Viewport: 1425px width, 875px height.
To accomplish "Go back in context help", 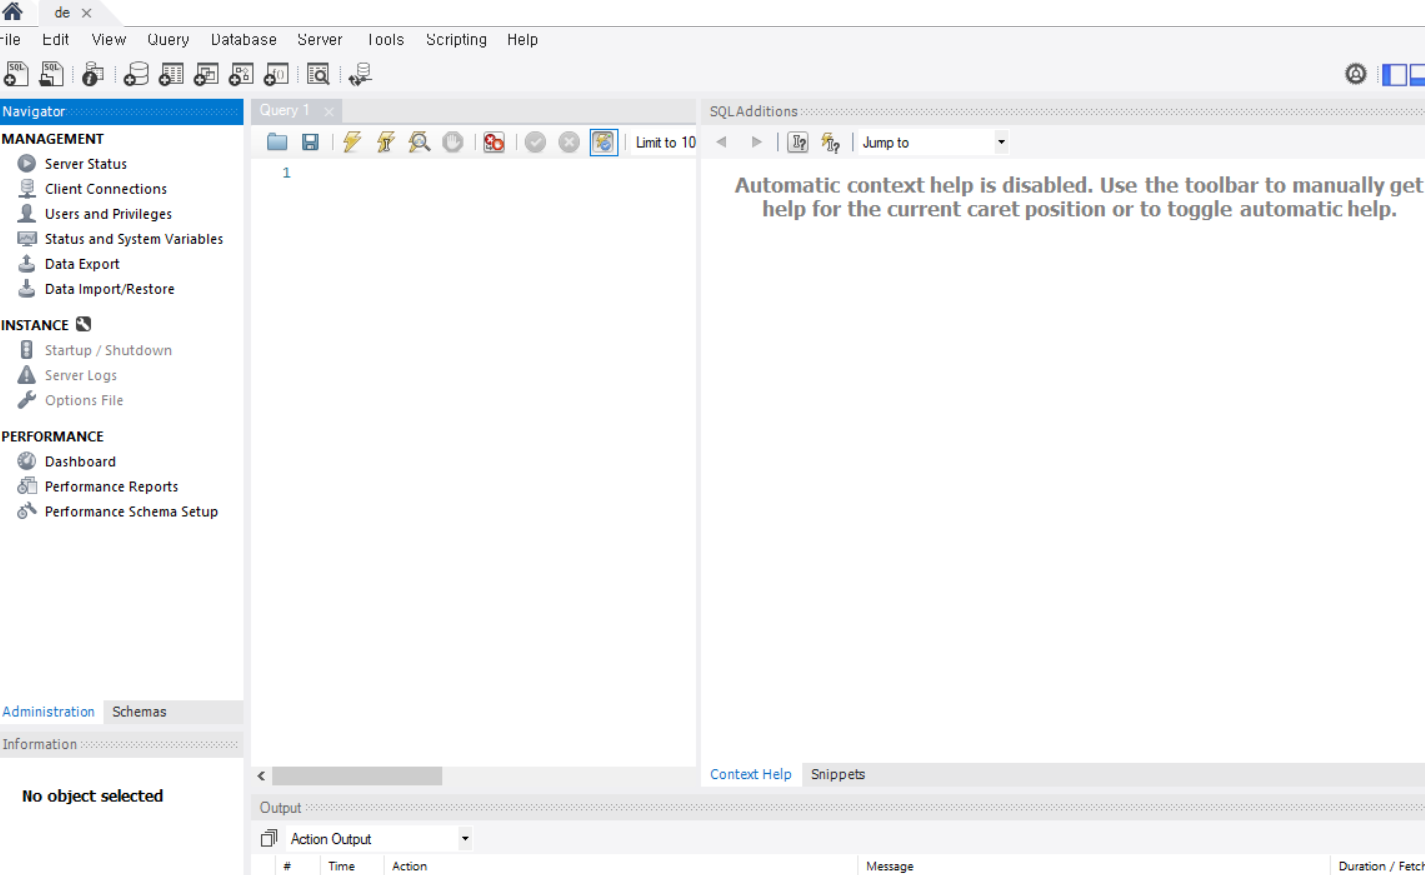I will (x=721, y=142).
